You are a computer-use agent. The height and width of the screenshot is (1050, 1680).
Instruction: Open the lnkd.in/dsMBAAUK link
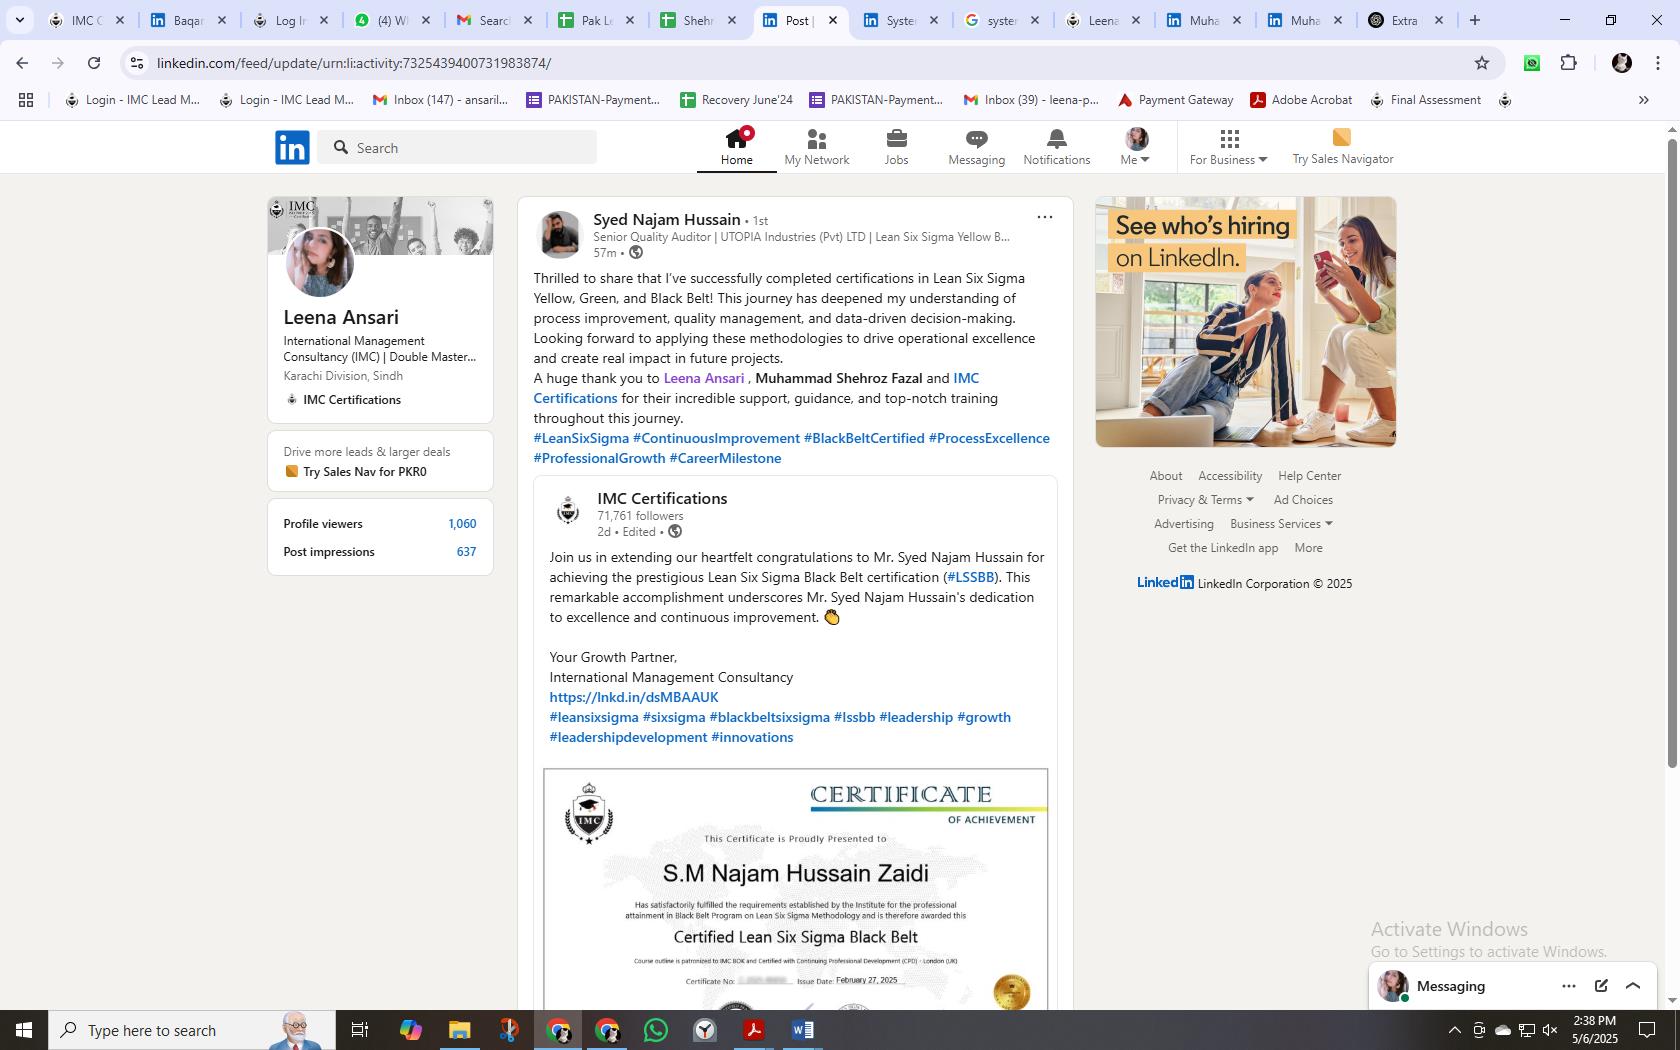pos(634,697)
